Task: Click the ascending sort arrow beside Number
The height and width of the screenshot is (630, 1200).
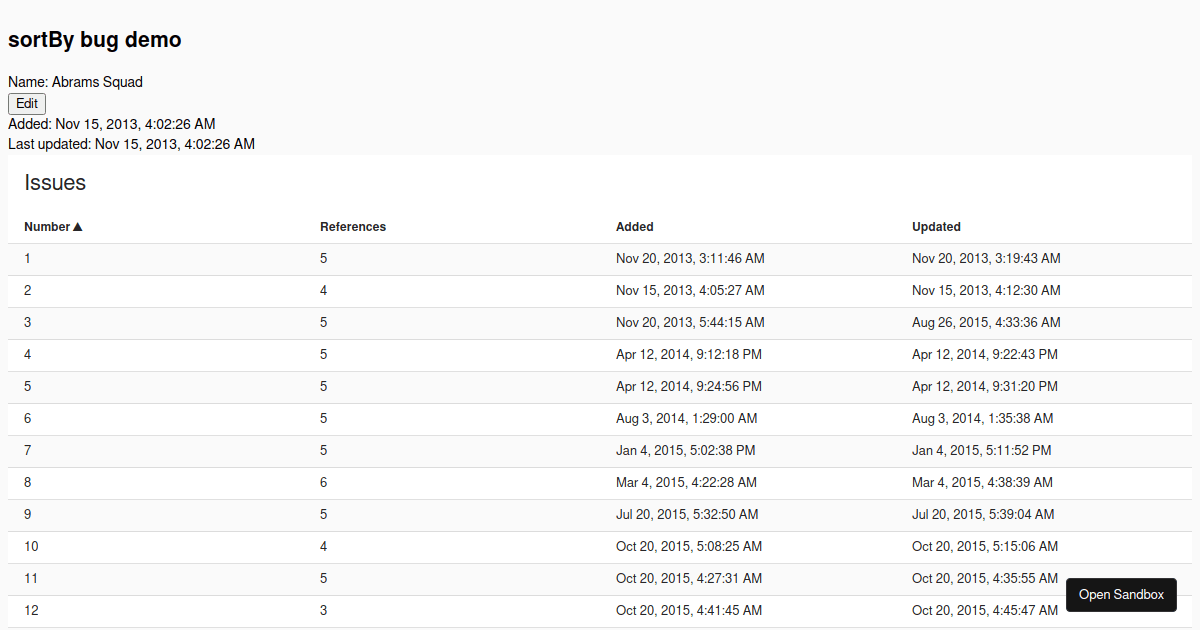Action: 78,227
